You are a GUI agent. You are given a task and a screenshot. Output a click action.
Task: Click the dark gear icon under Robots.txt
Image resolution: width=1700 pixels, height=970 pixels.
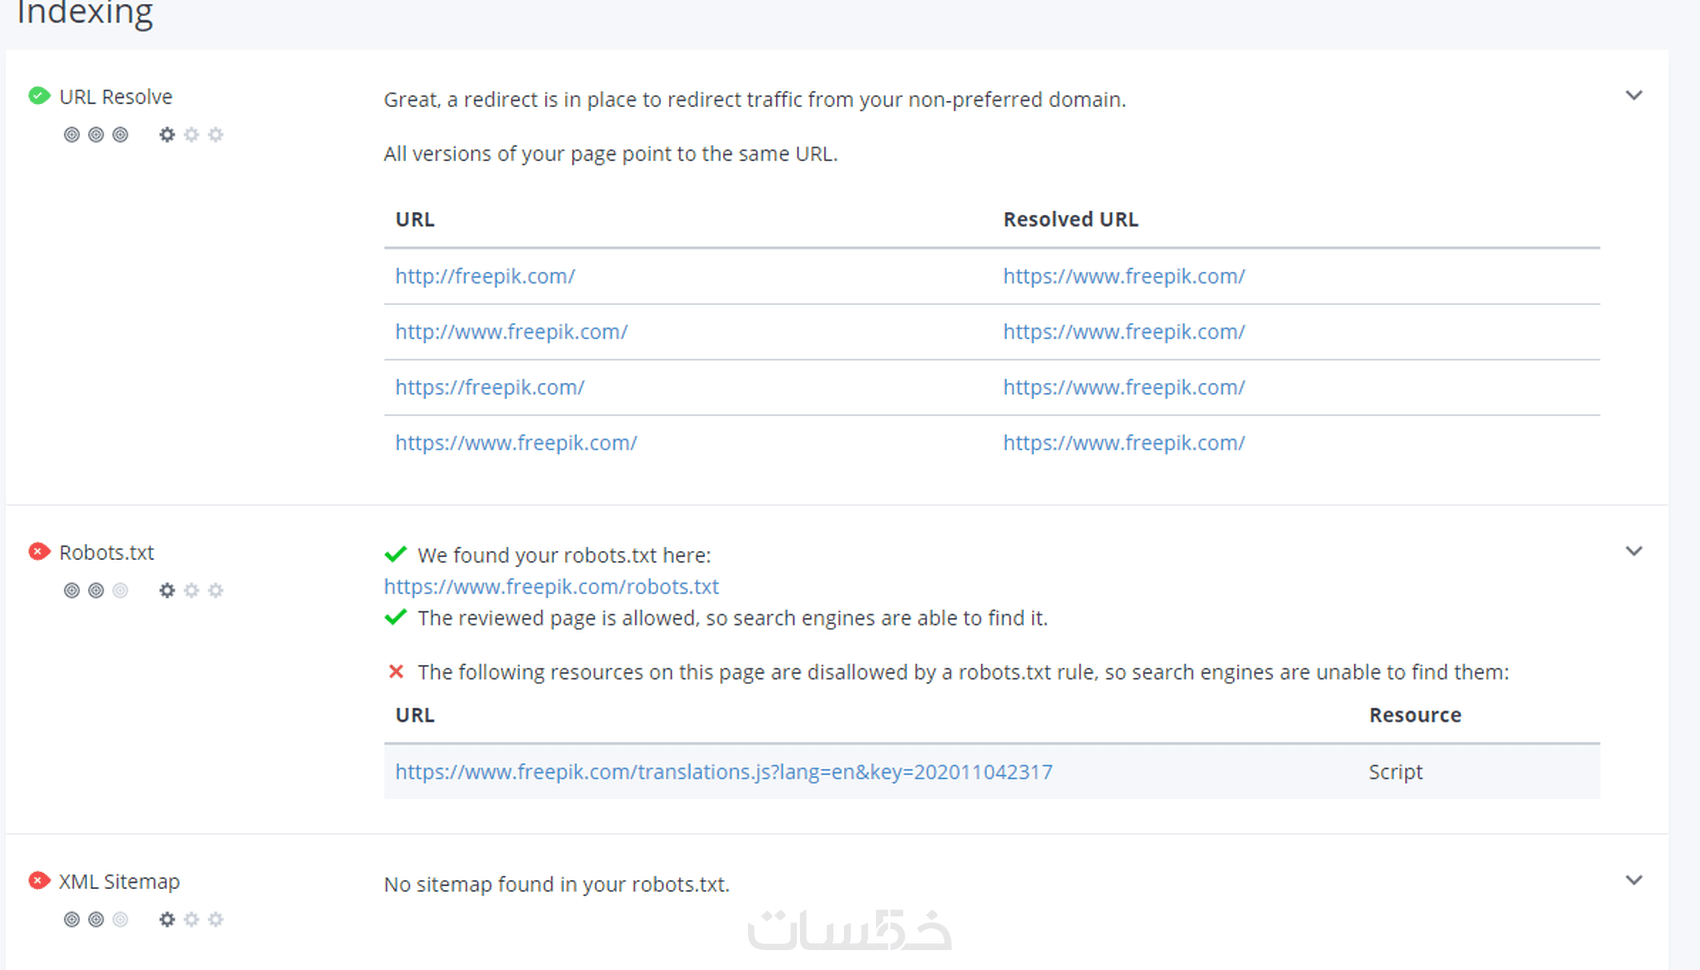(x=167, y=591)
